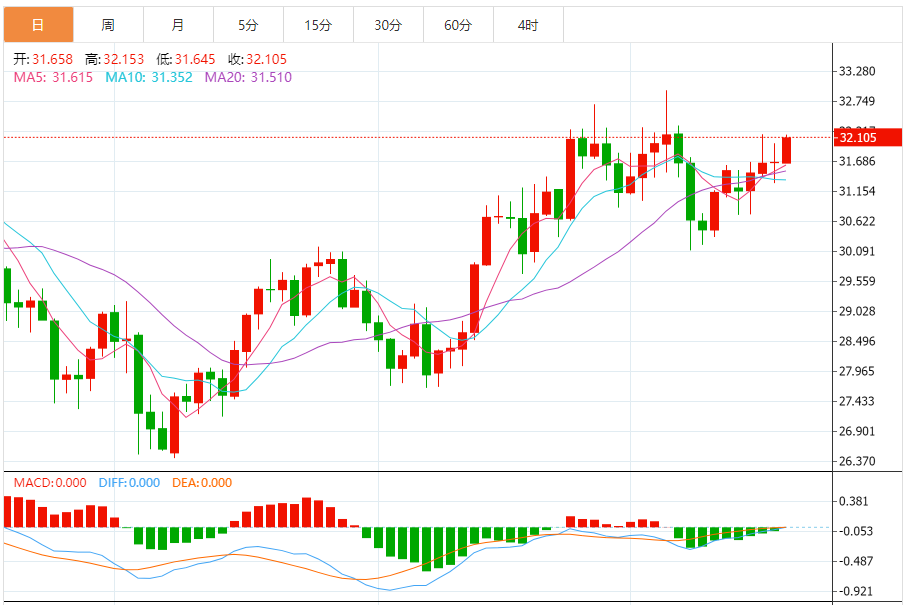Click the MA5: 31.615 indicator label
Viewport: 906px width, 605px height.
click(x=53, y=77)
